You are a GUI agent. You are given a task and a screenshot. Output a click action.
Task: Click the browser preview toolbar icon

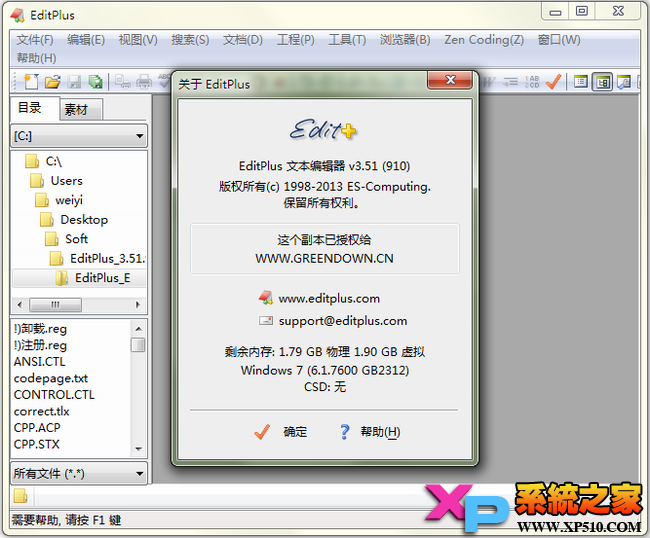pyautogui.click(x=624, y=82)
